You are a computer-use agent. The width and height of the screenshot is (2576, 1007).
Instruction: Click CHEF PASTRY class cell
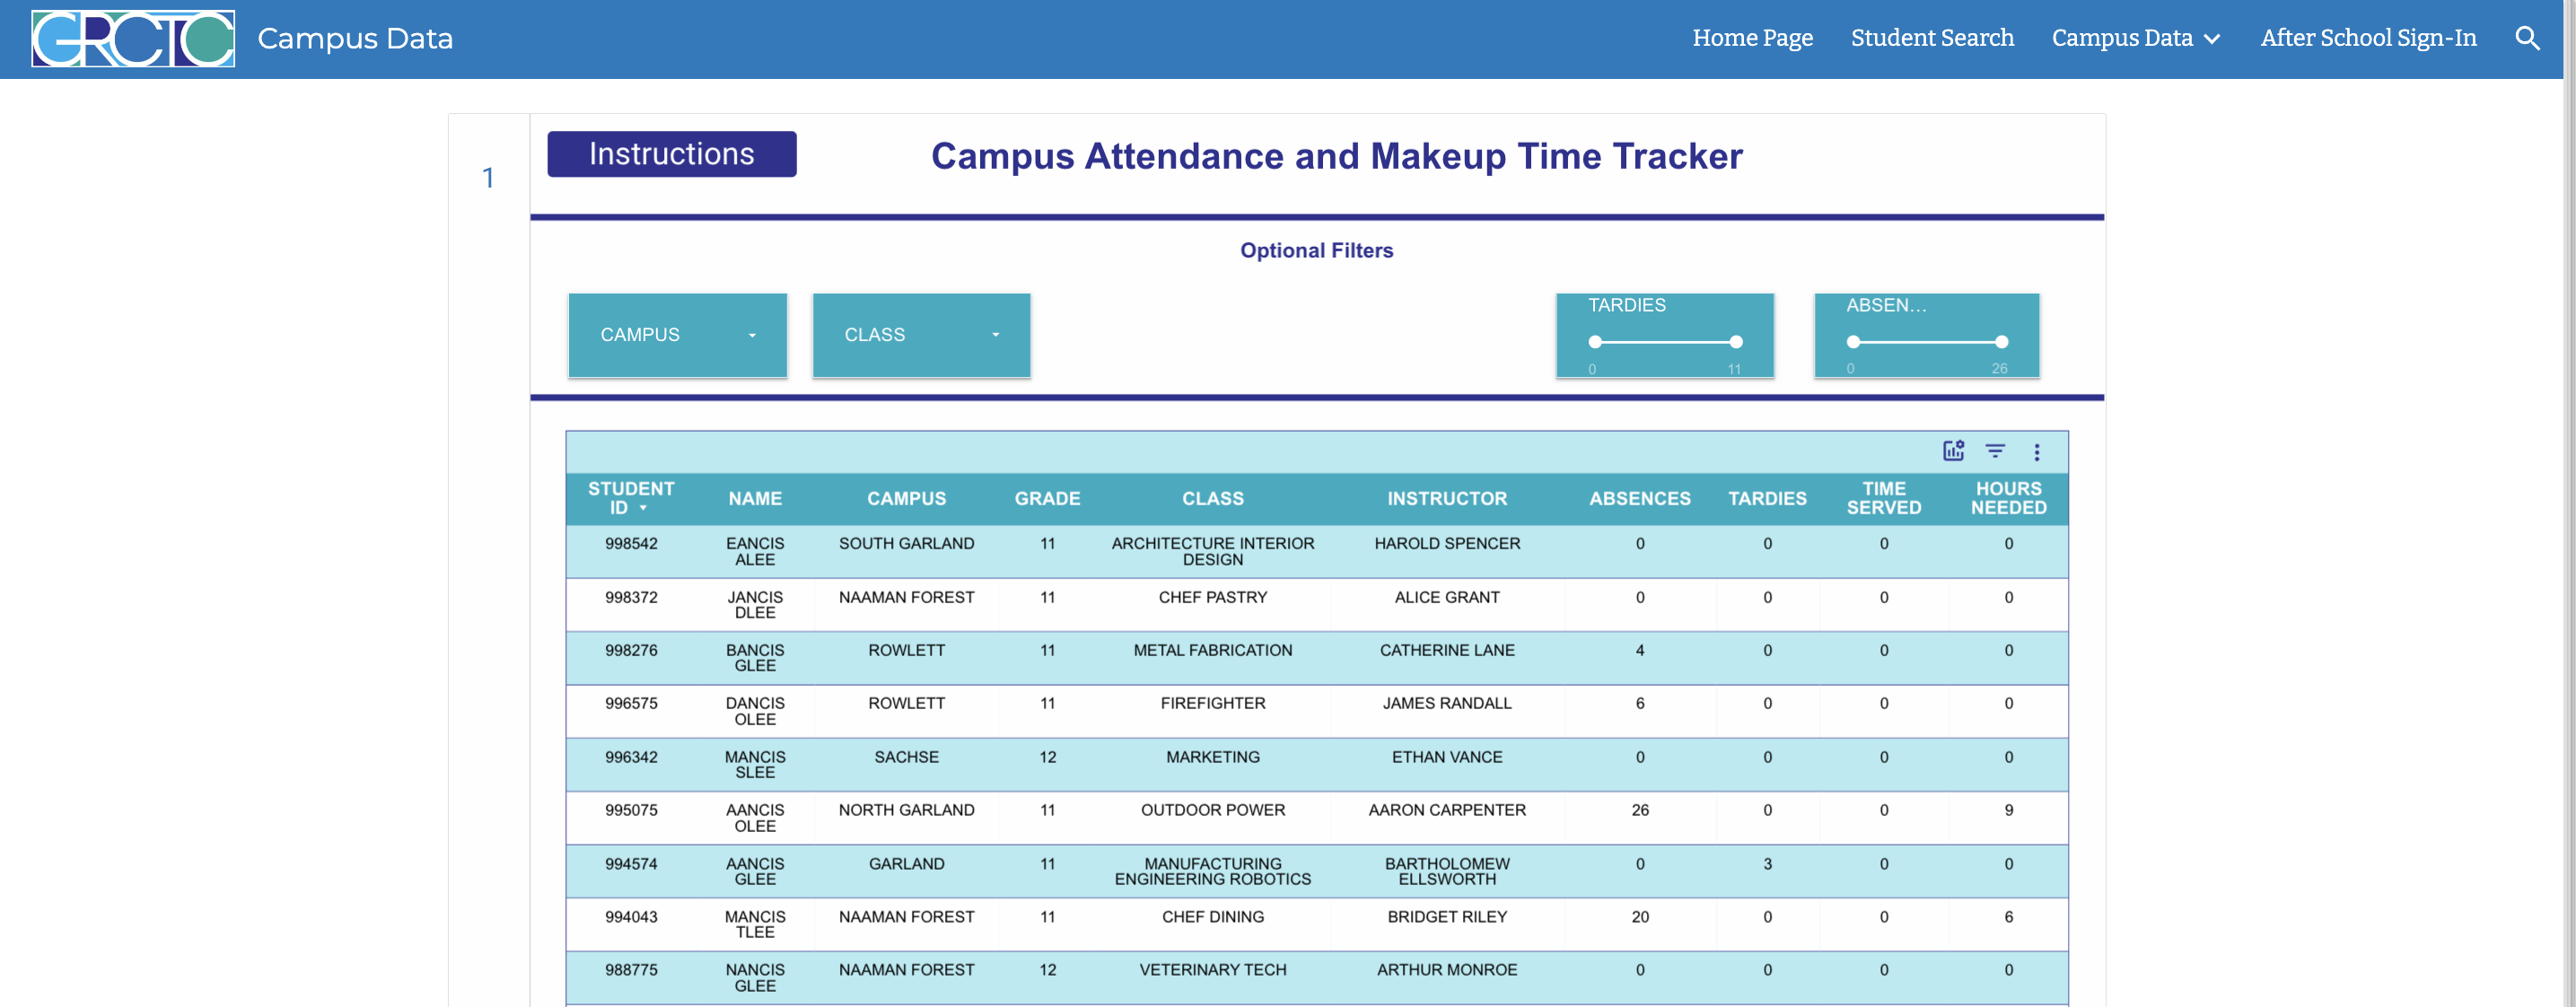click(x=1213, y=598)
